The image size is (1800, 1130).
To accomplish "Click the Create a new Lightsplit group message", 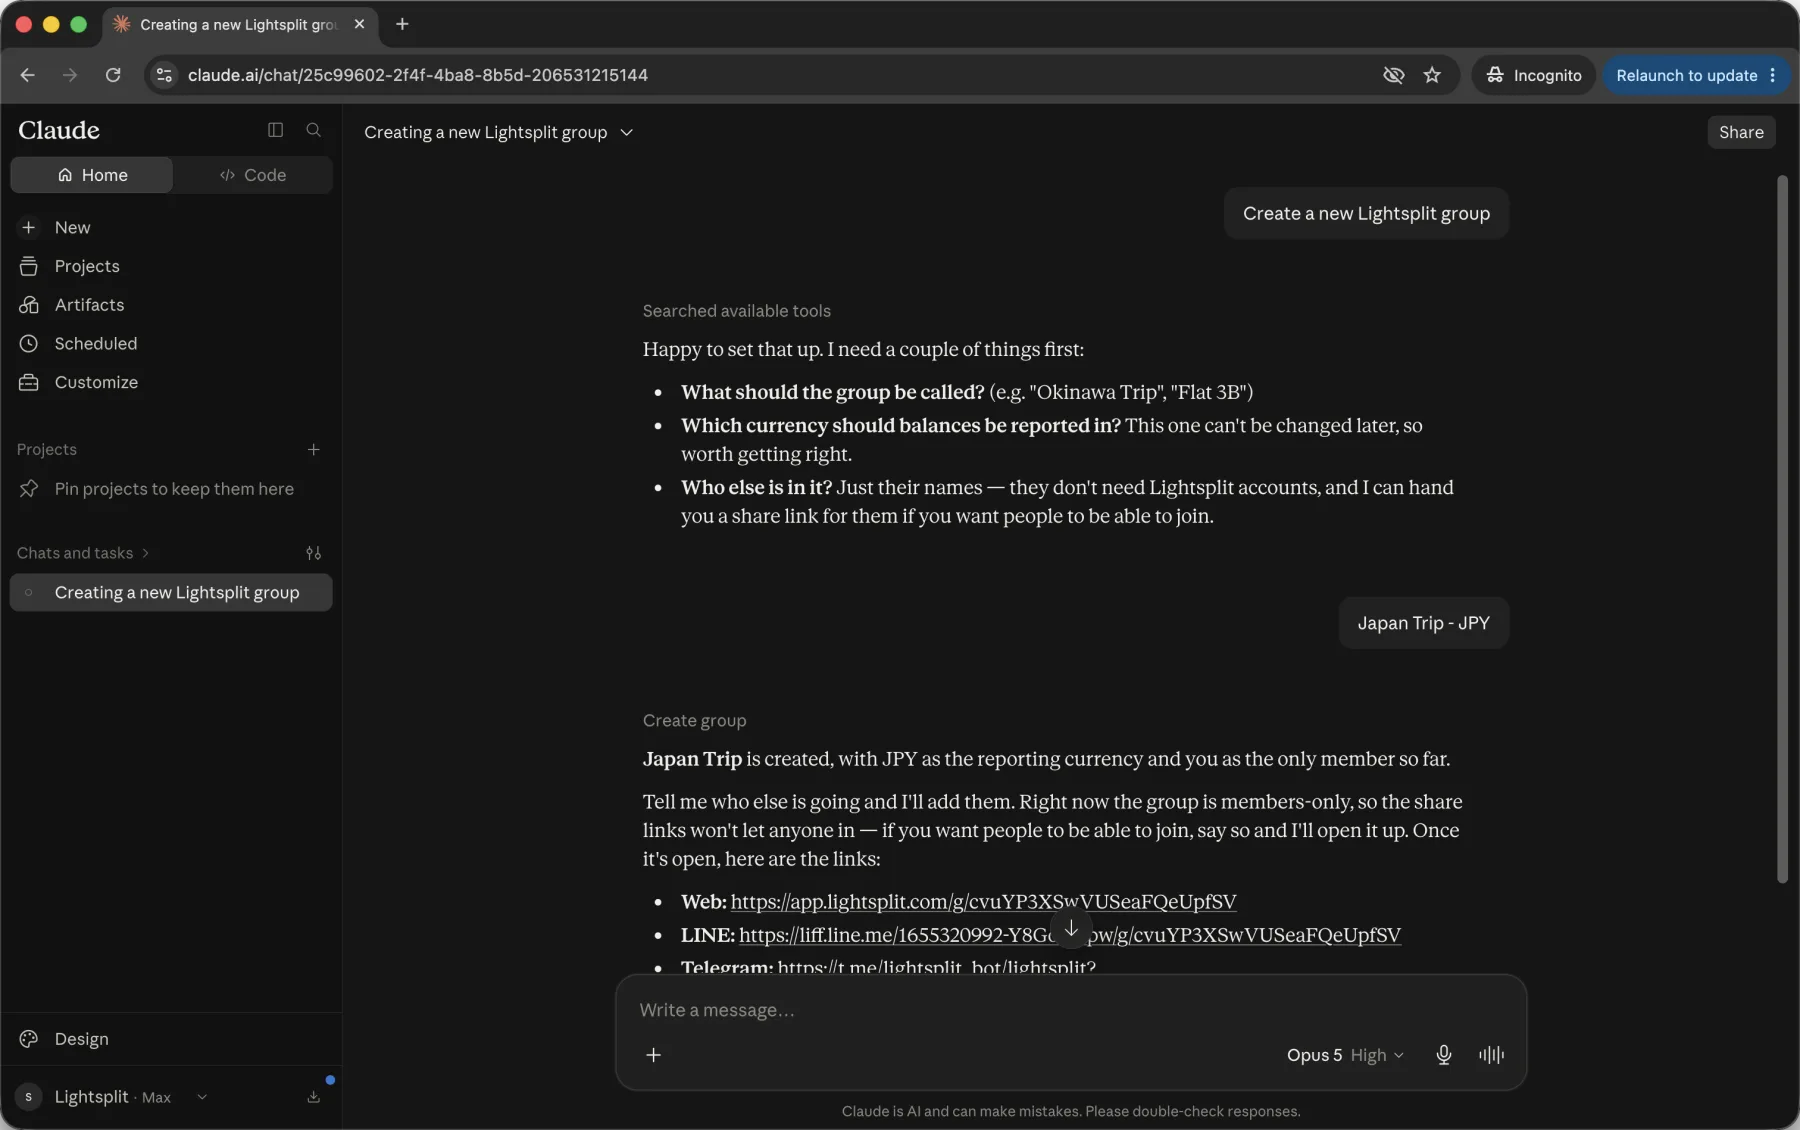I will (1366, 213).
